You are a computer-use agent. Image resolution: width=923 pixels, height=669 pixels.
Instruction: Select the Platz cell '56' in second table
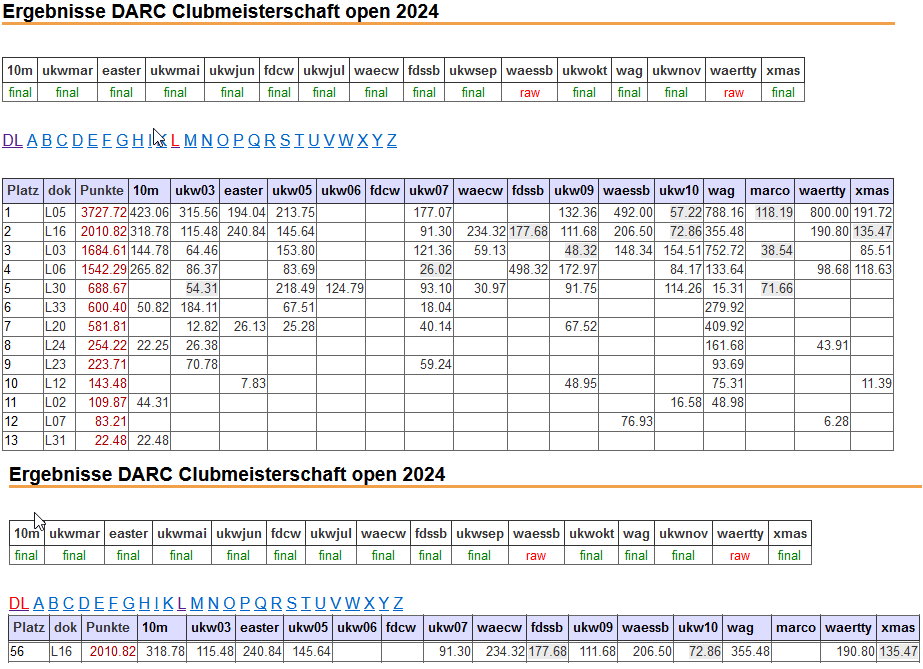(29, 652)
